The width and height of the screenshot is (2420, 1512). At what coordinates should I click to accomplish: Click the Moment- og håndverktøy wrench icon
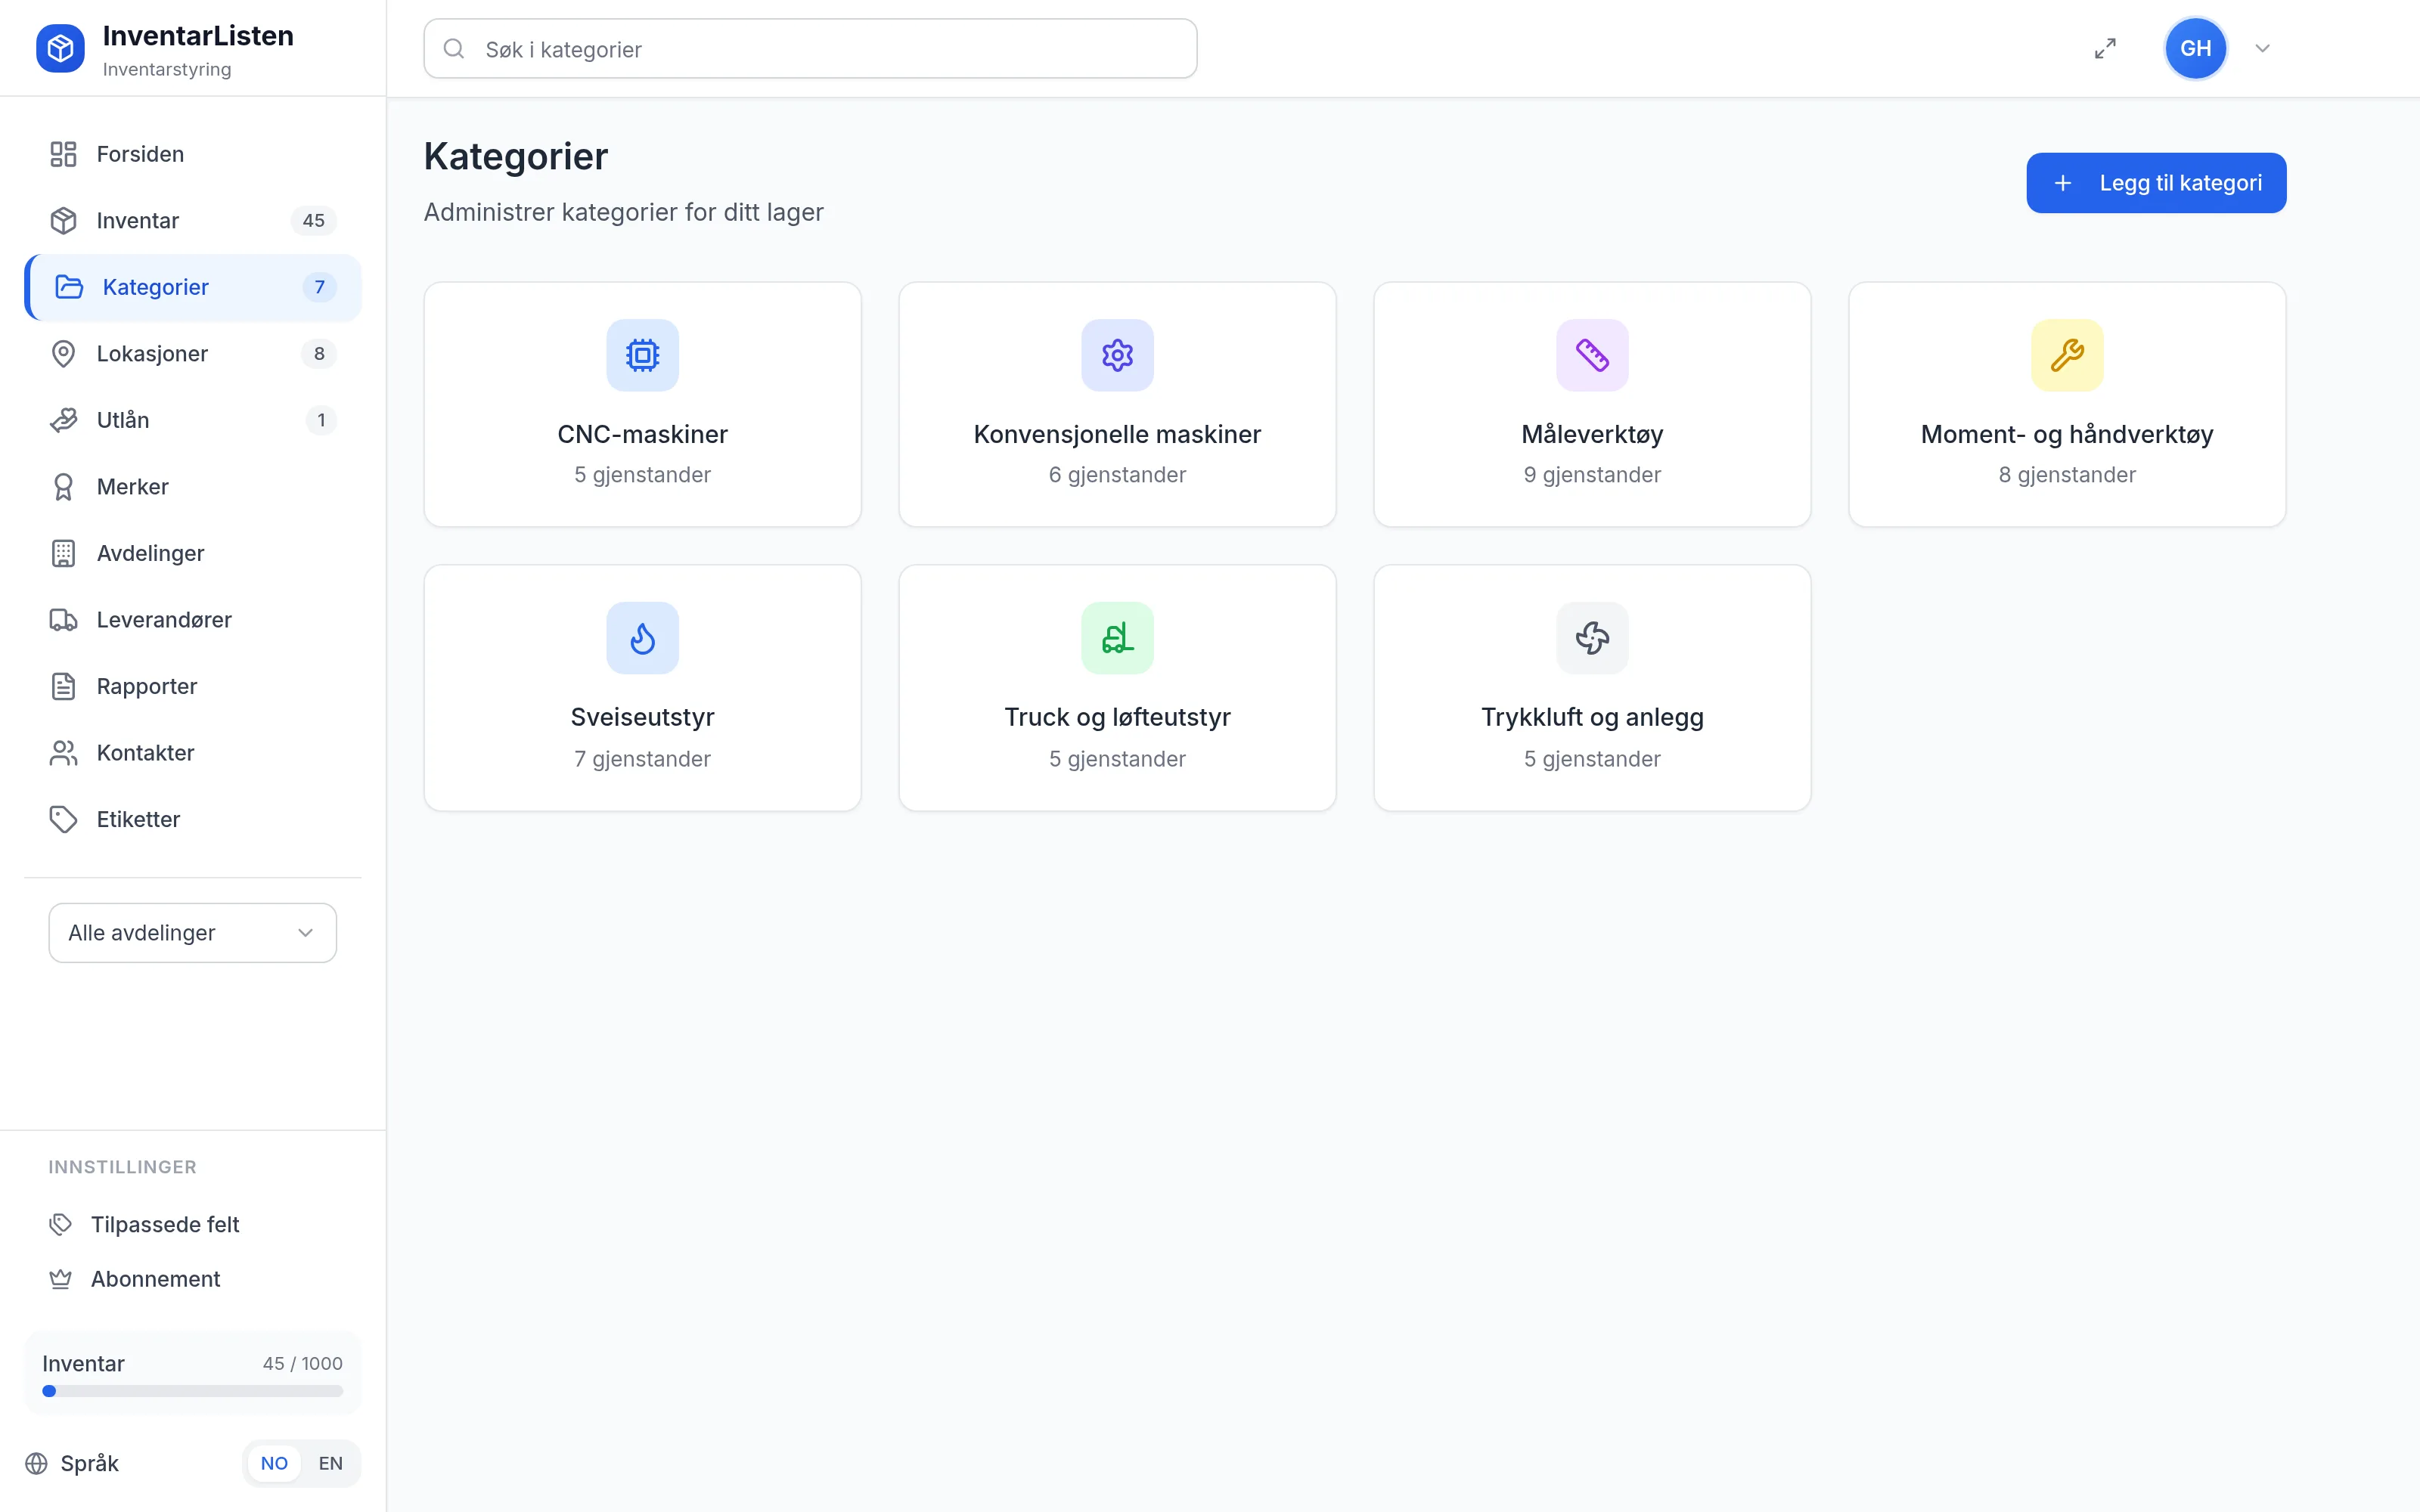click(x=2067, y=355)
